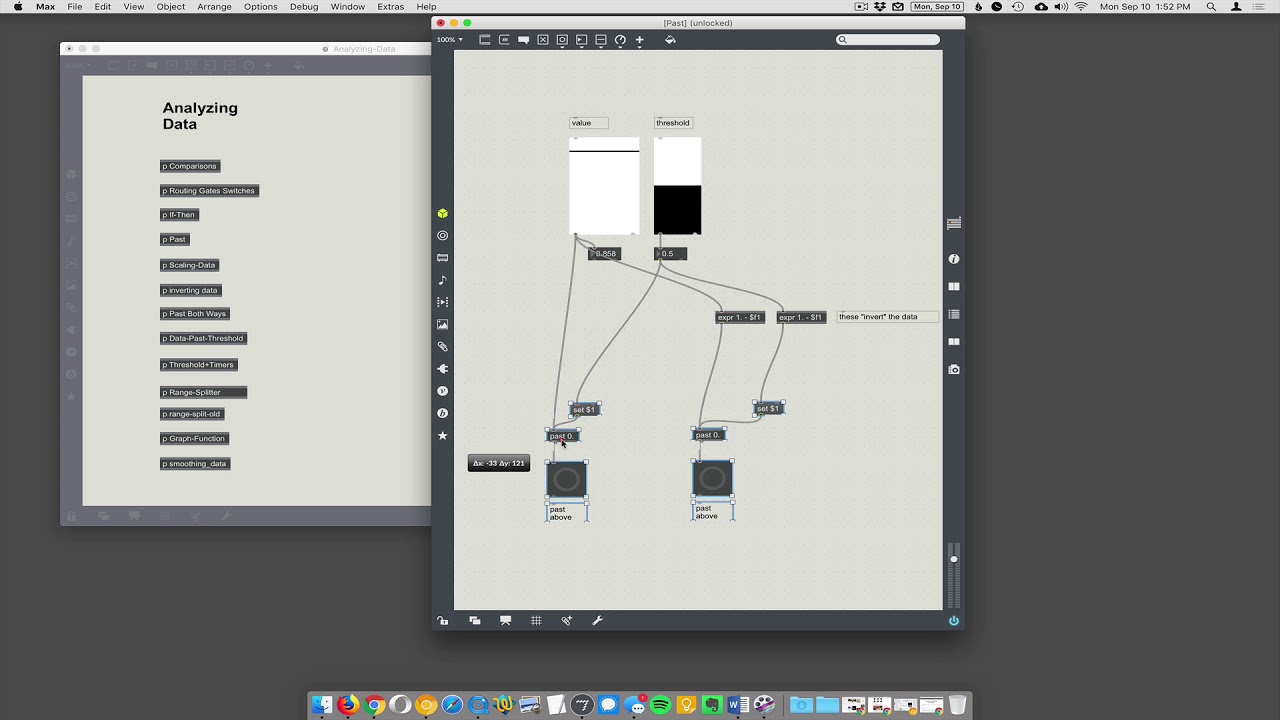Open the Extras menu
This screenshot has height=720, width=1280.
click(x=391, y=7)
